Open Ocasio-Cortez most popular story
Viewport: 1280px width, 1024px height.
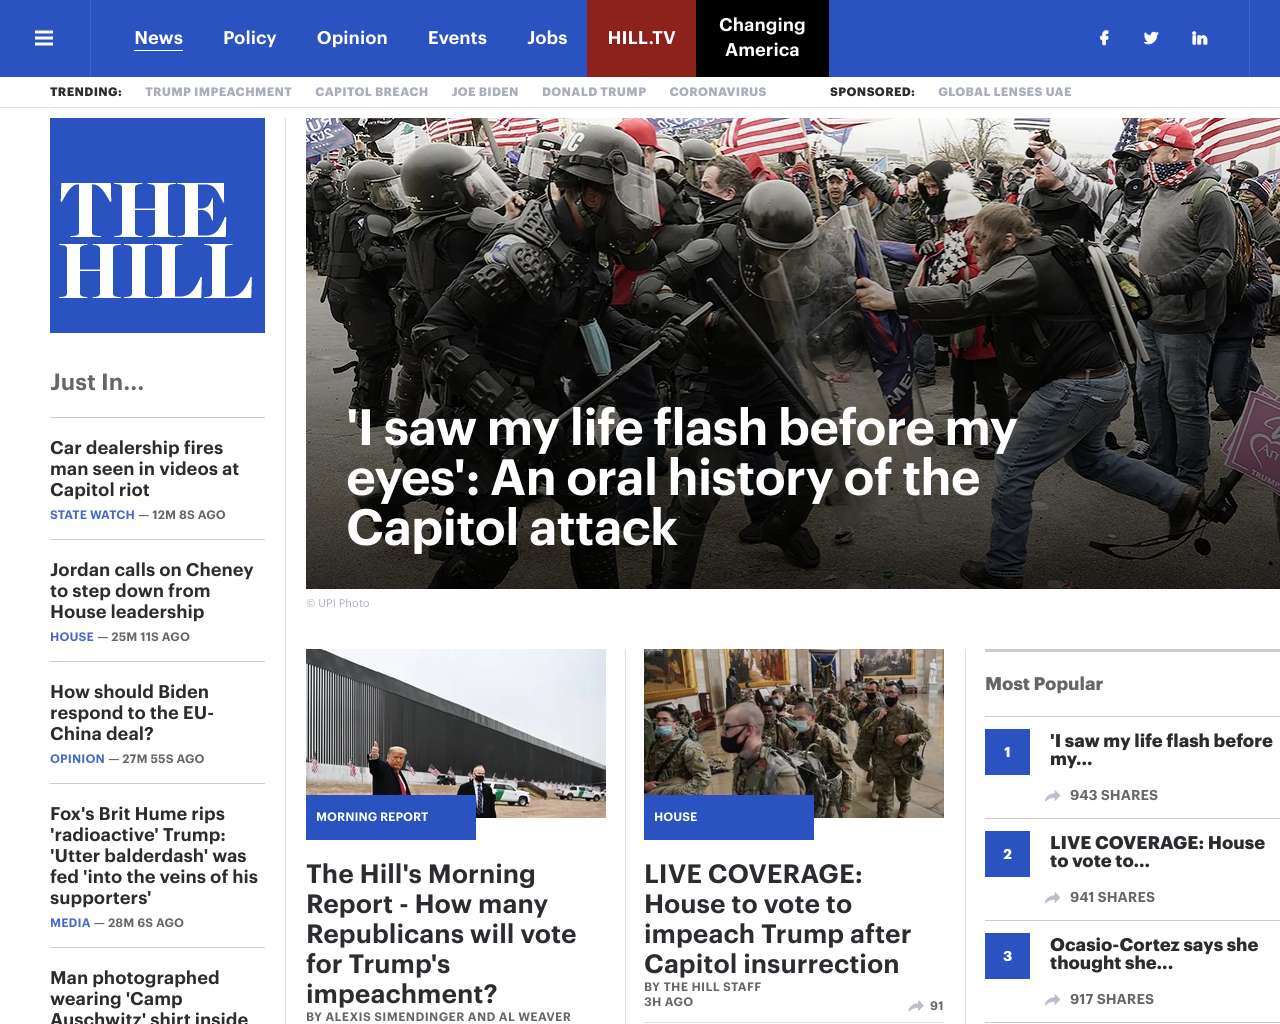coord(1154,954)
